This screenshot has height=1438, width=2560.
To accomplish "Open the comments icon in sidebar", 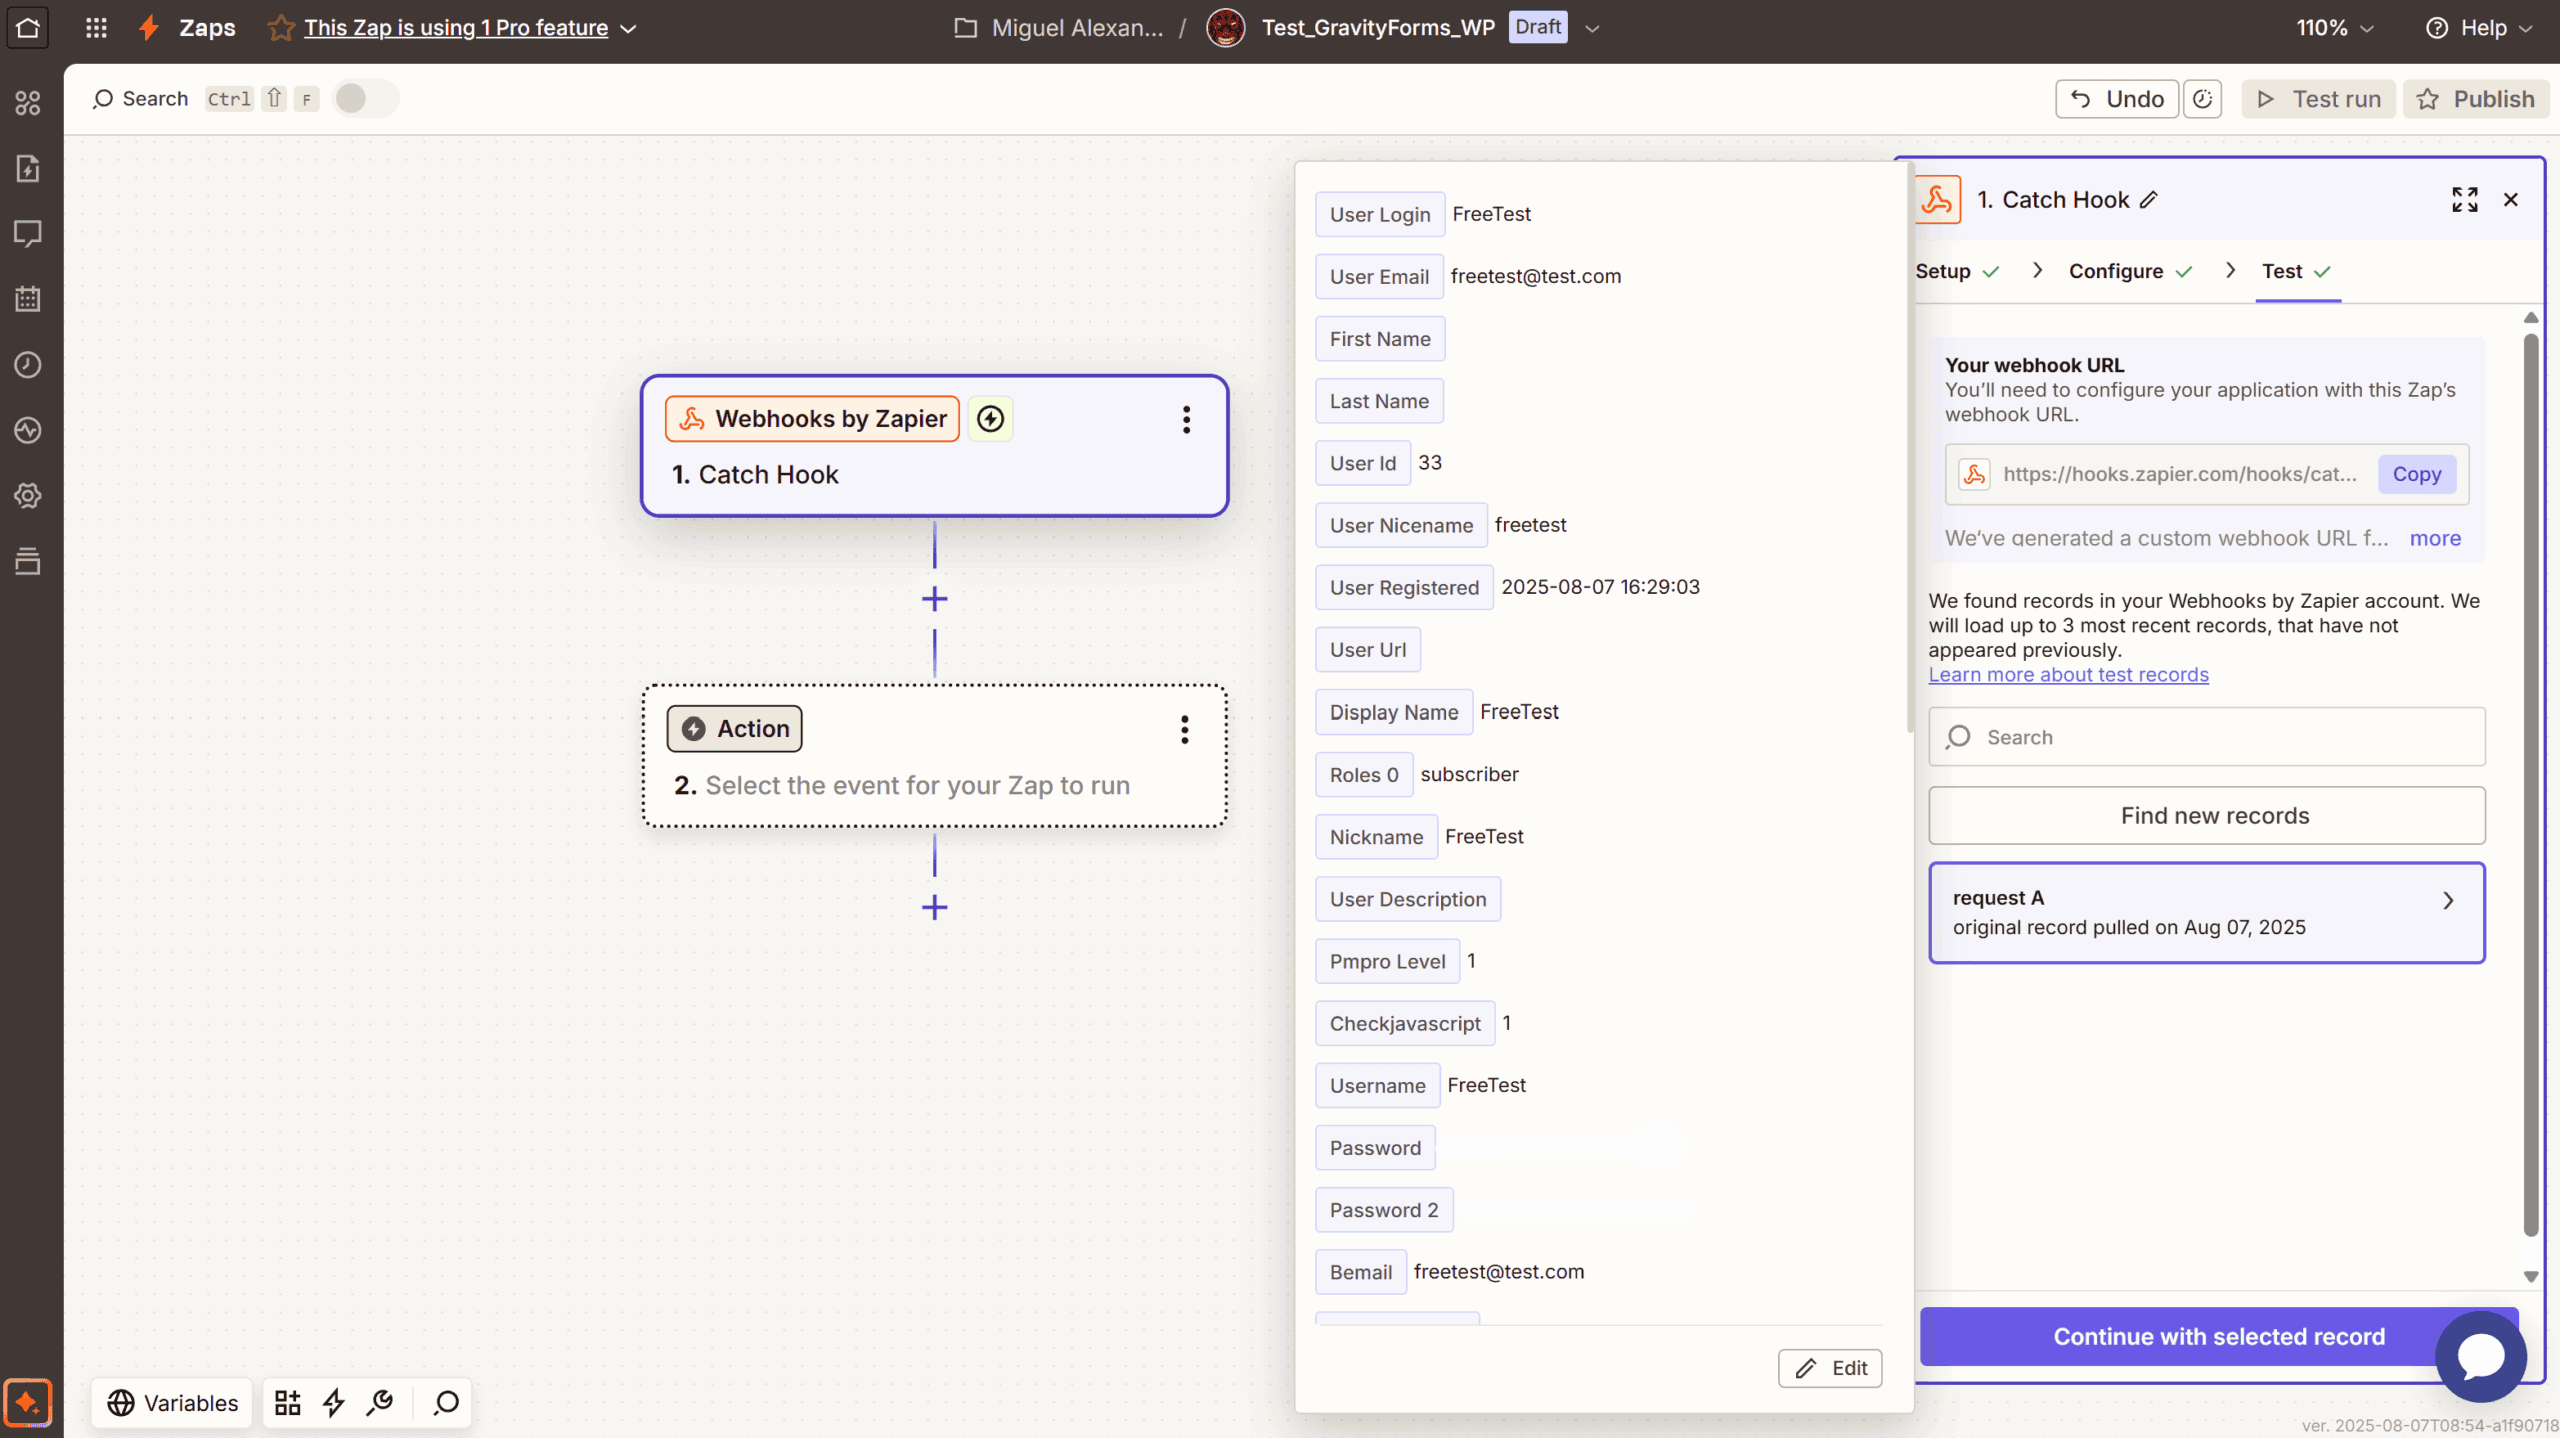I will 28,234.
